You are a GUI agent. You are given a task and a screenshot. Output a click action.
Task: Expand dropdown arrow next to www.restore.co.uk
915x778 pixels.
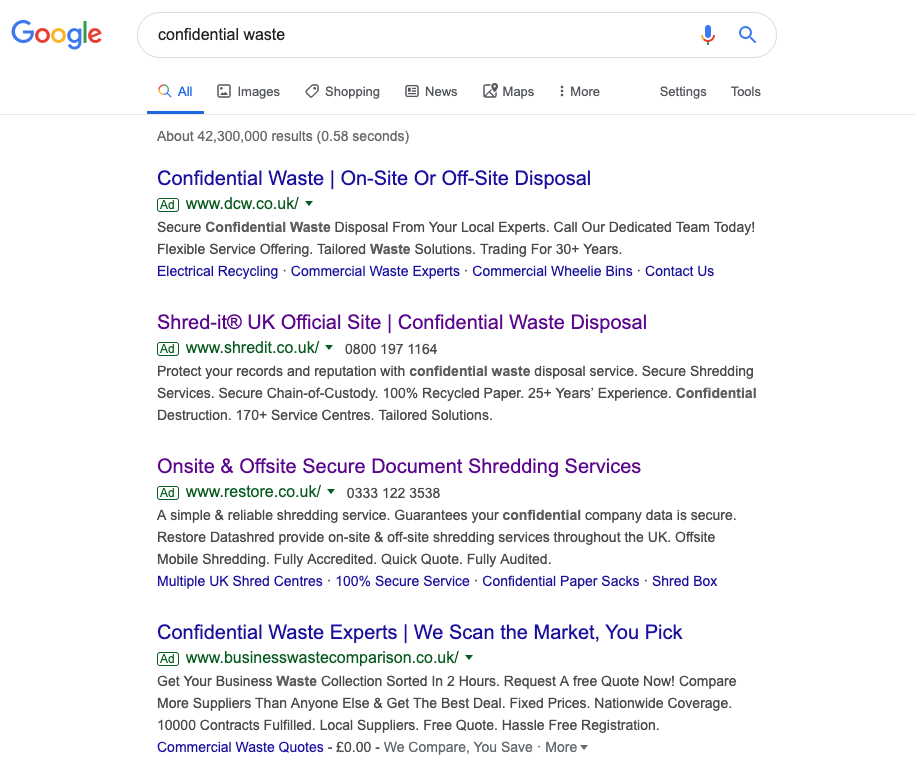[x=331, y=492]
